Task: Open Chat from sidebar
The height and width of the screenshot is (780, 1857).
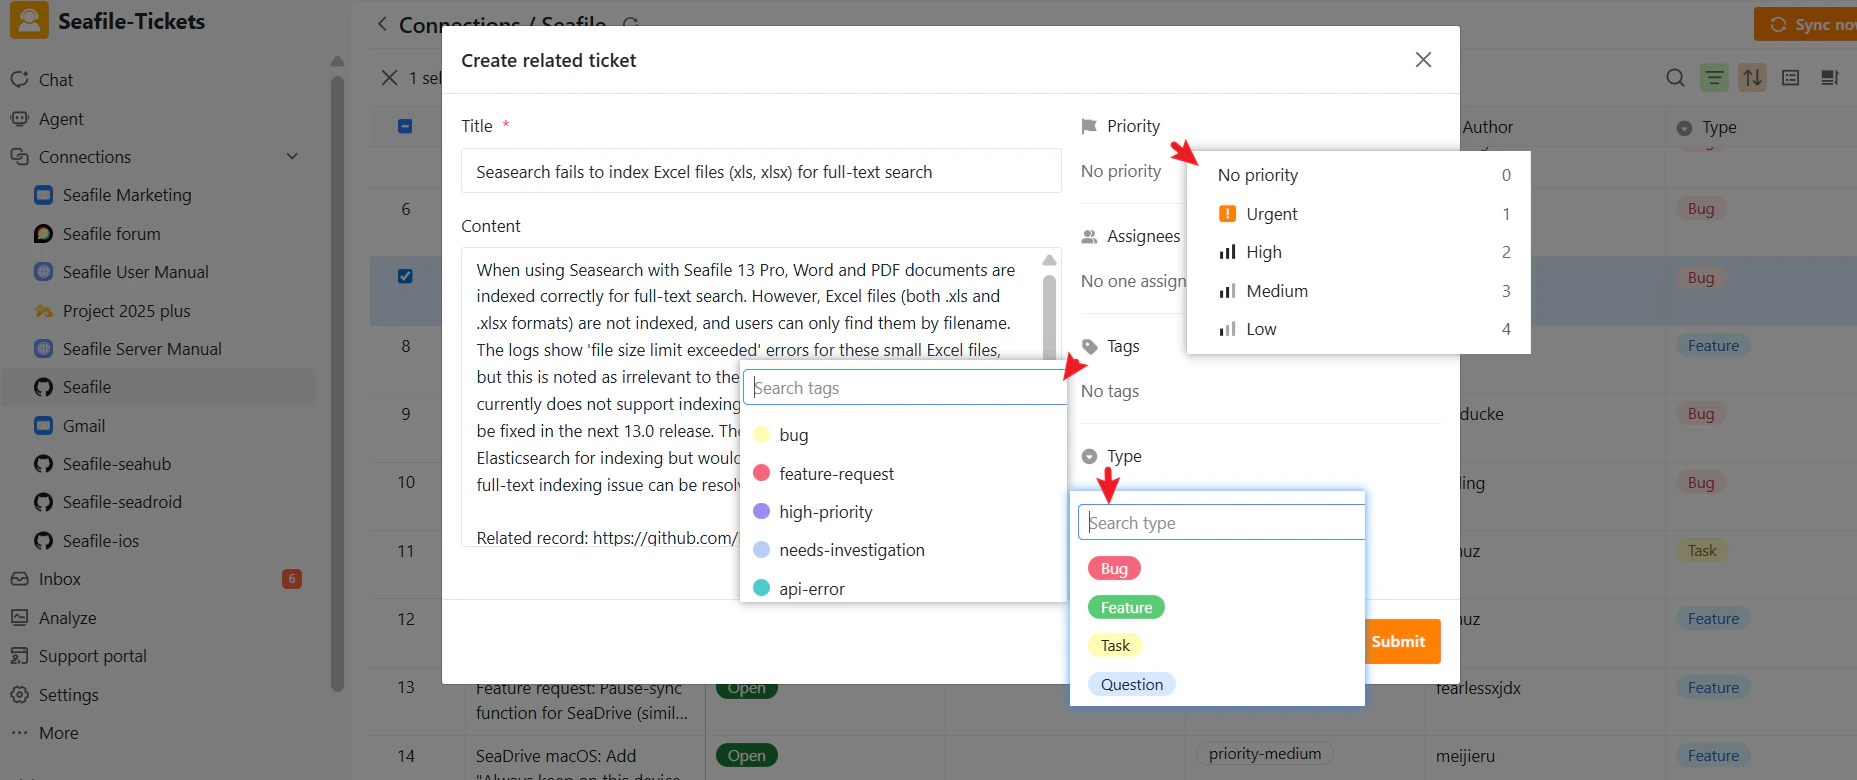Action: tap(56, 80)
